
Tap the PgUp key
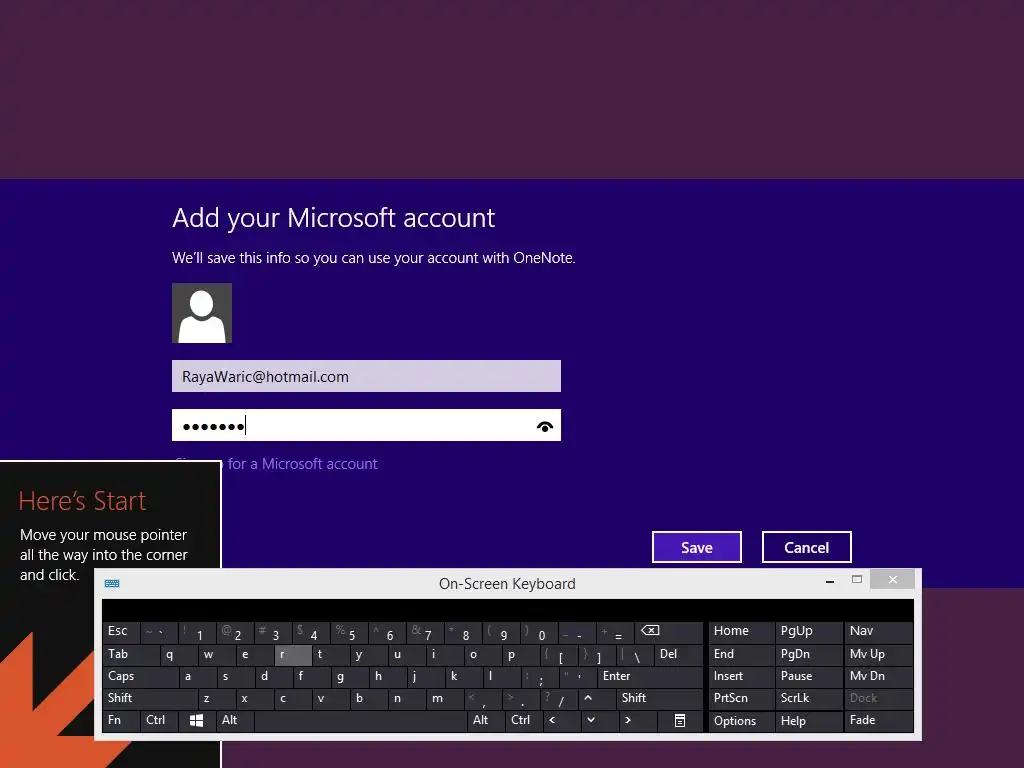point(809,632)
